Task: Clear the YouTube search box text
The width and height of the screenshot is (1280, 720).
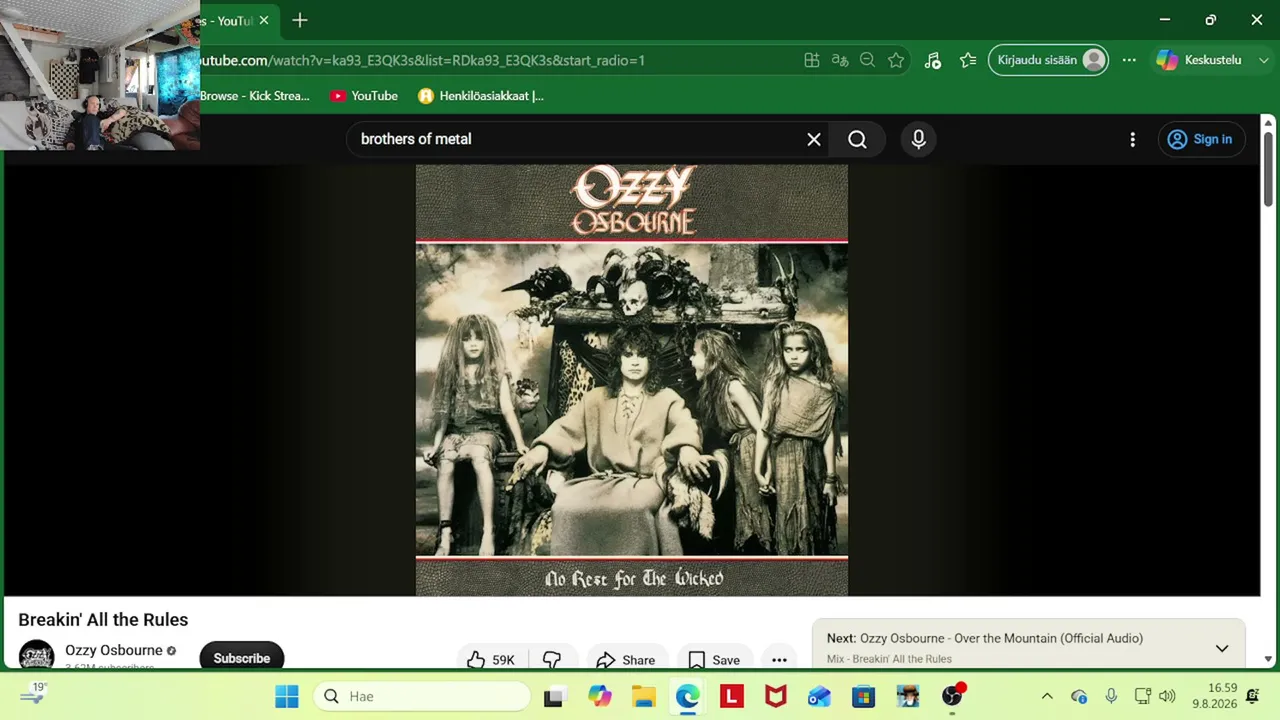Action: coord(814,139)
